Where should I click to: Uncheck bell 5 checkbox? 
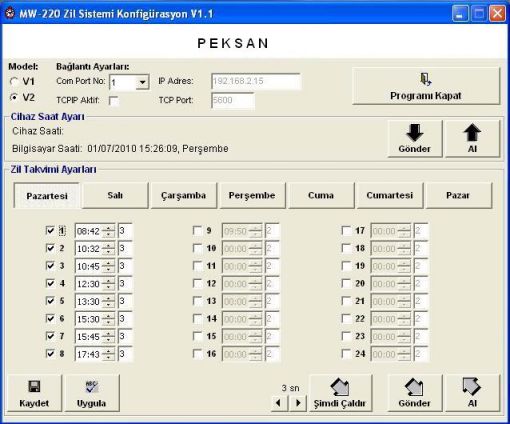click(50, 301)
